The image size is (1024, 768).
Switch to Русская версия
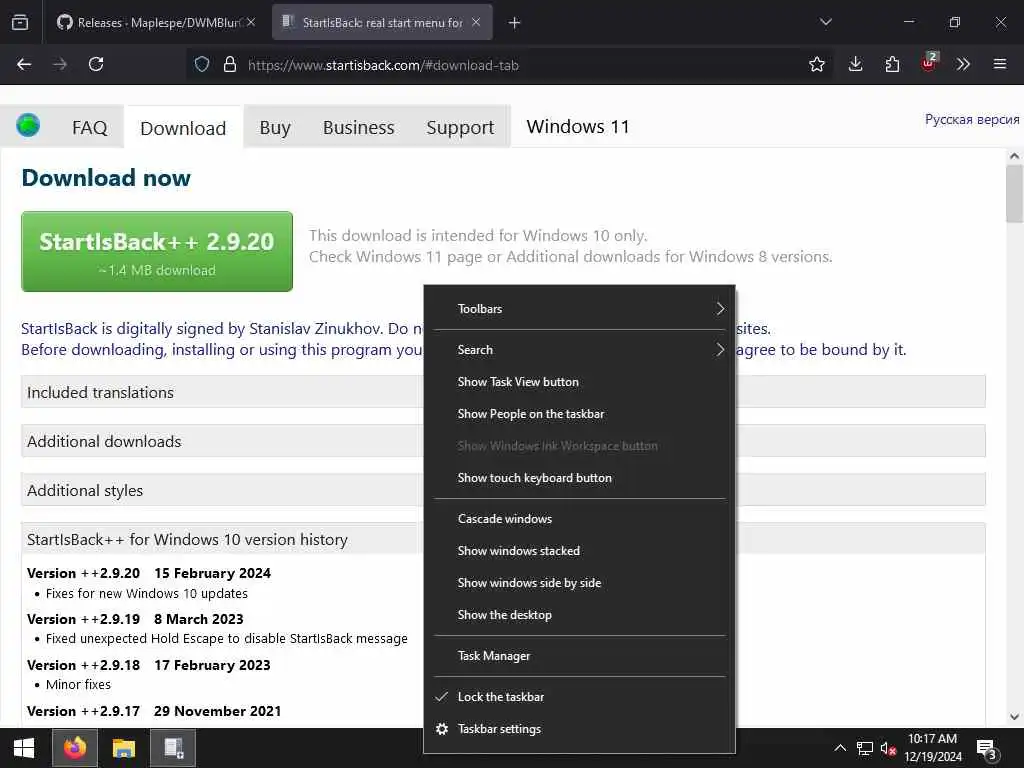click(x=972, y=119)
